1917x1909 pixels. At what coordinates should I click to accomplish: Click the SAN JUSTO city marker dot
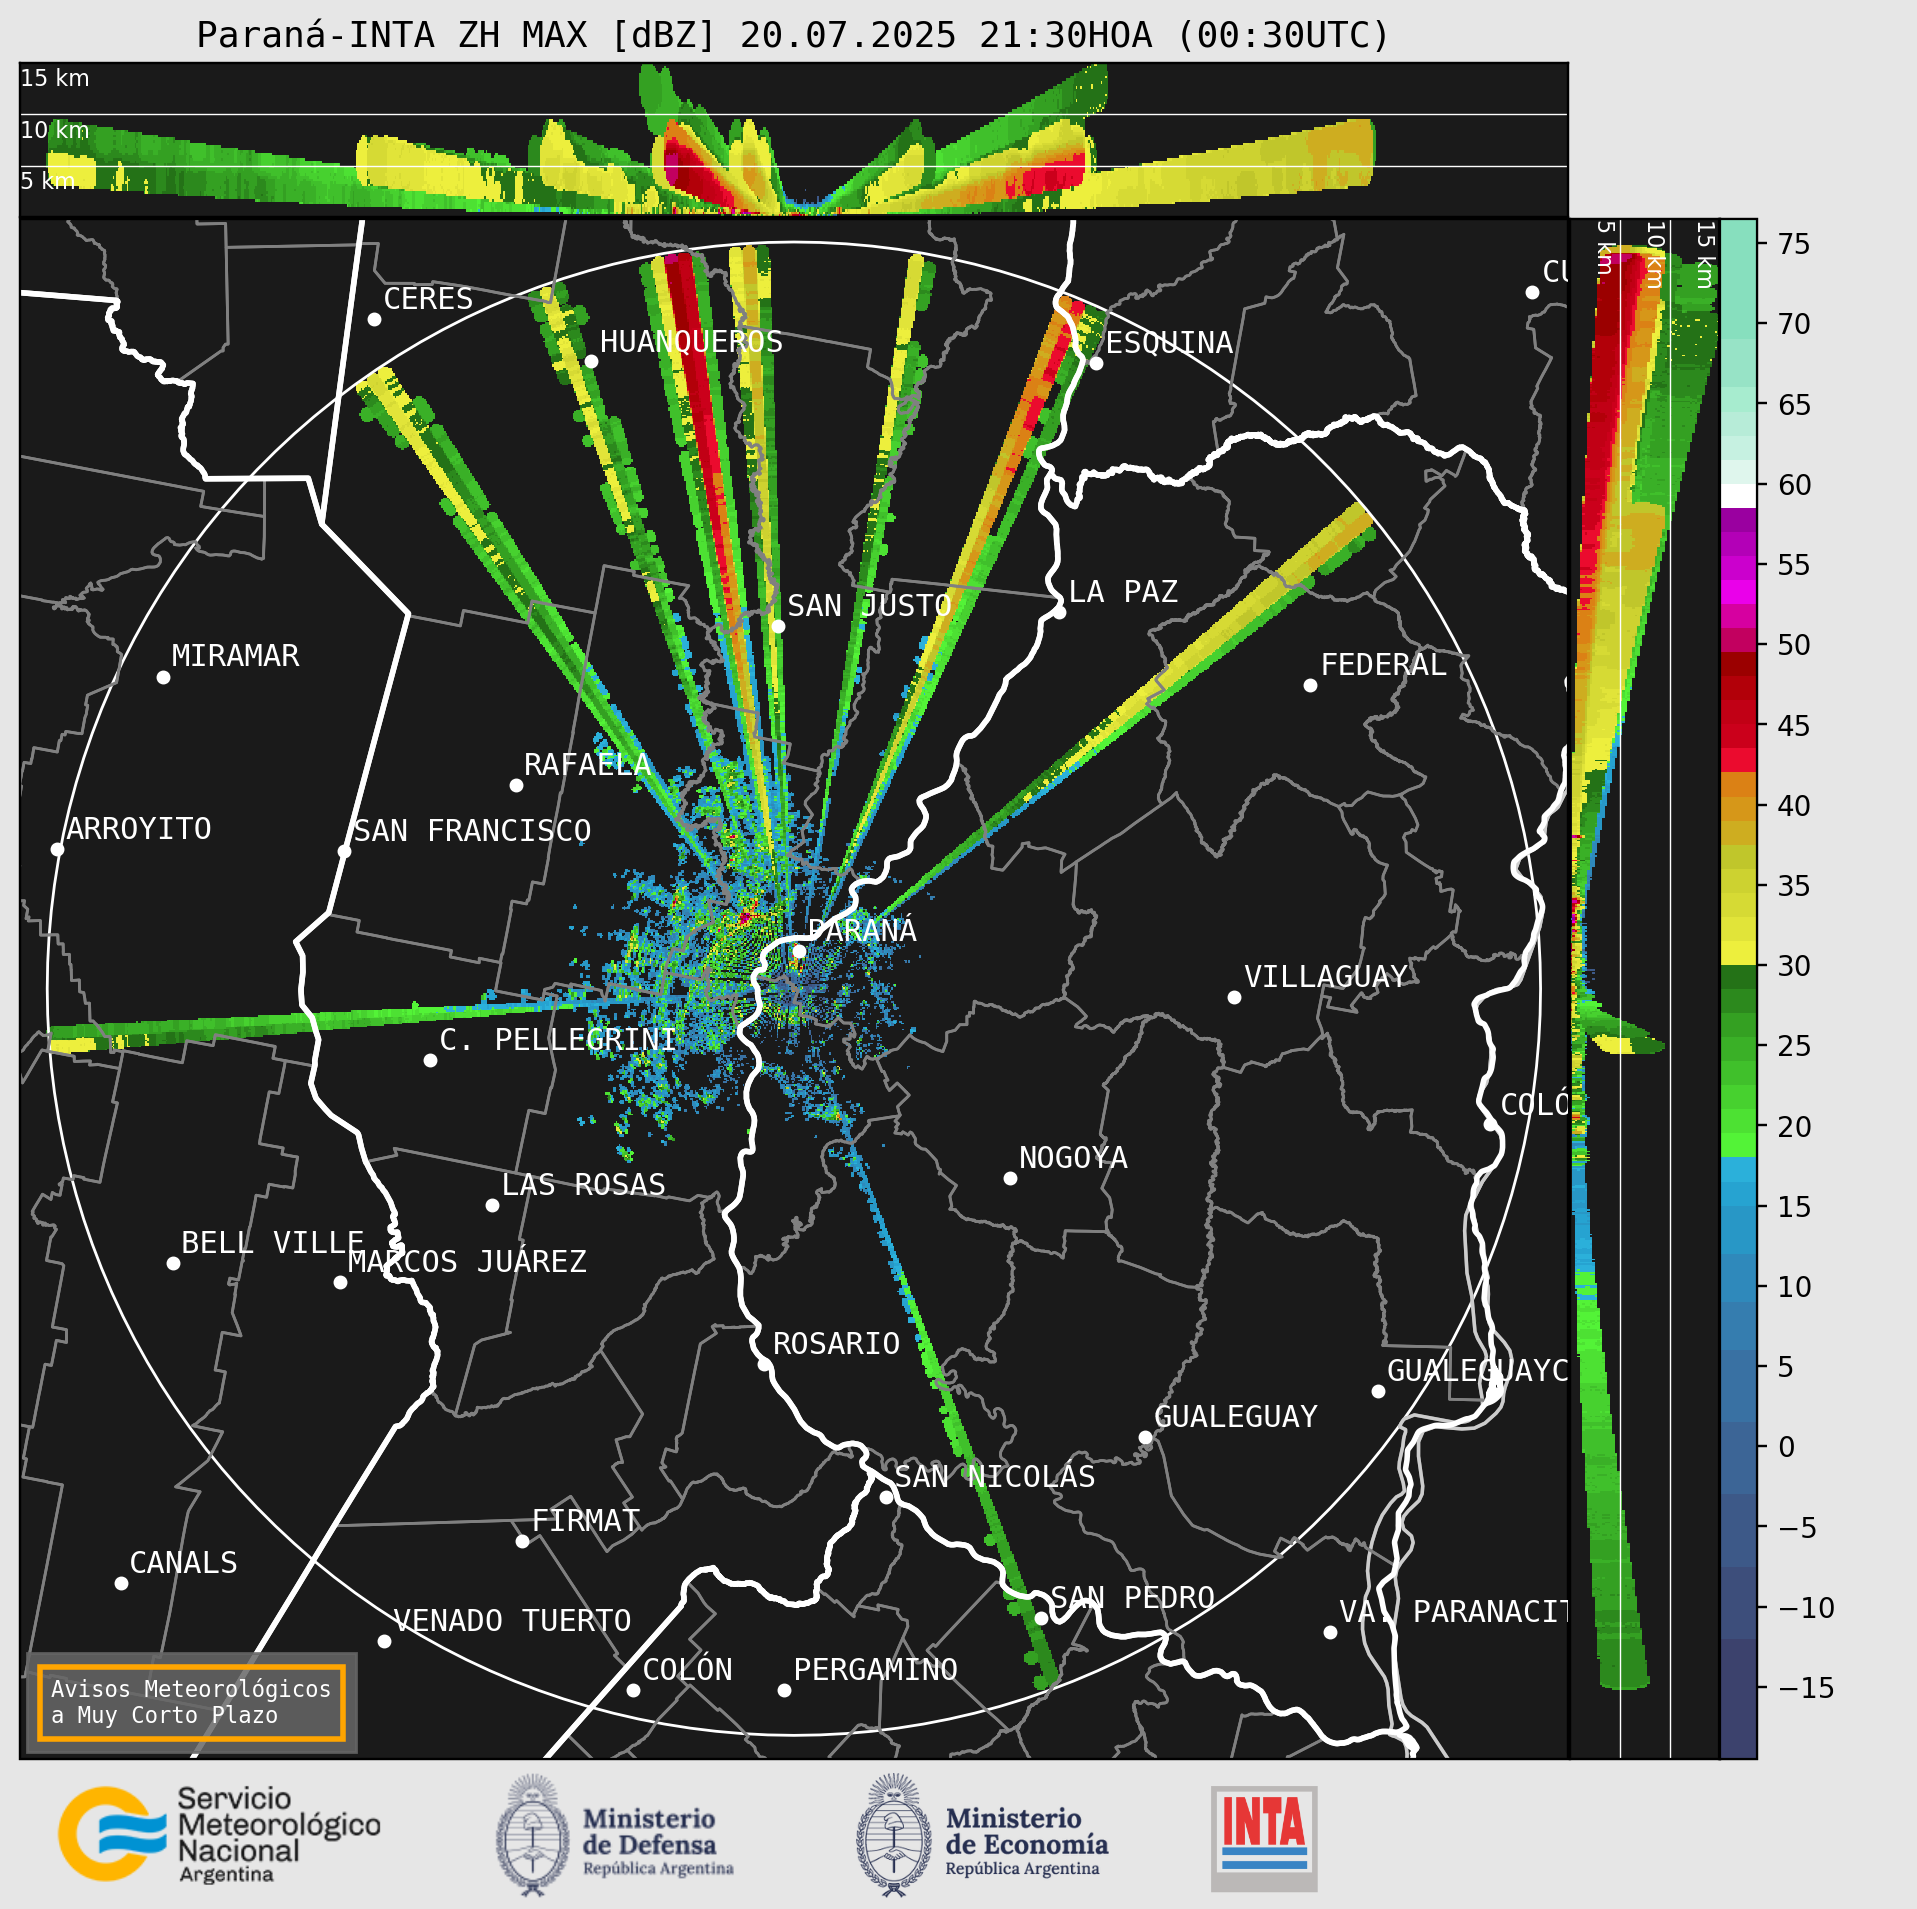tap(778, 626)
